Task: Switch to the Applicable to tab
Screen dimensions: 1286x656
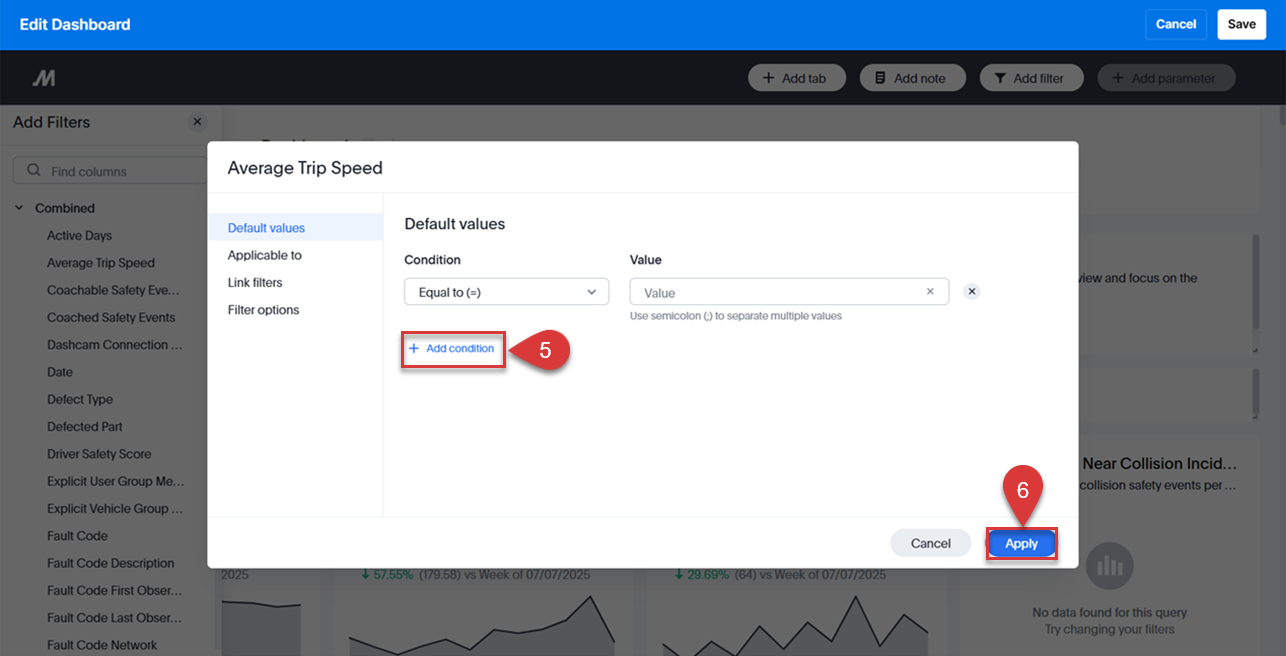Action: click(262, 254)
